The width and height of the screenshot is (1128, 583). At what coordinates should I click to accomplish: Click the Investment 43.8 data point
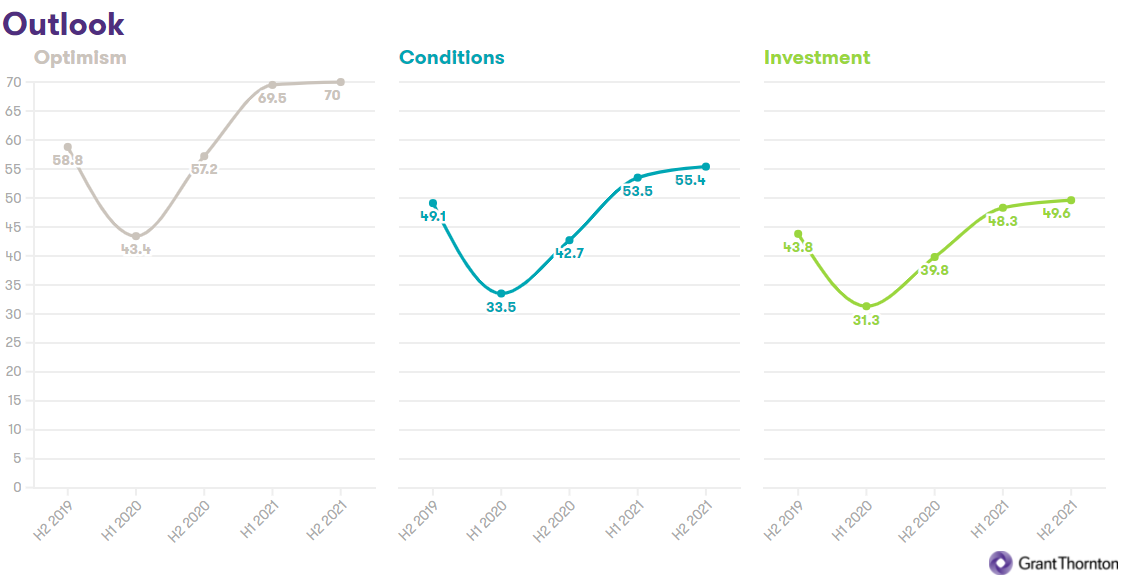point(798,234)
